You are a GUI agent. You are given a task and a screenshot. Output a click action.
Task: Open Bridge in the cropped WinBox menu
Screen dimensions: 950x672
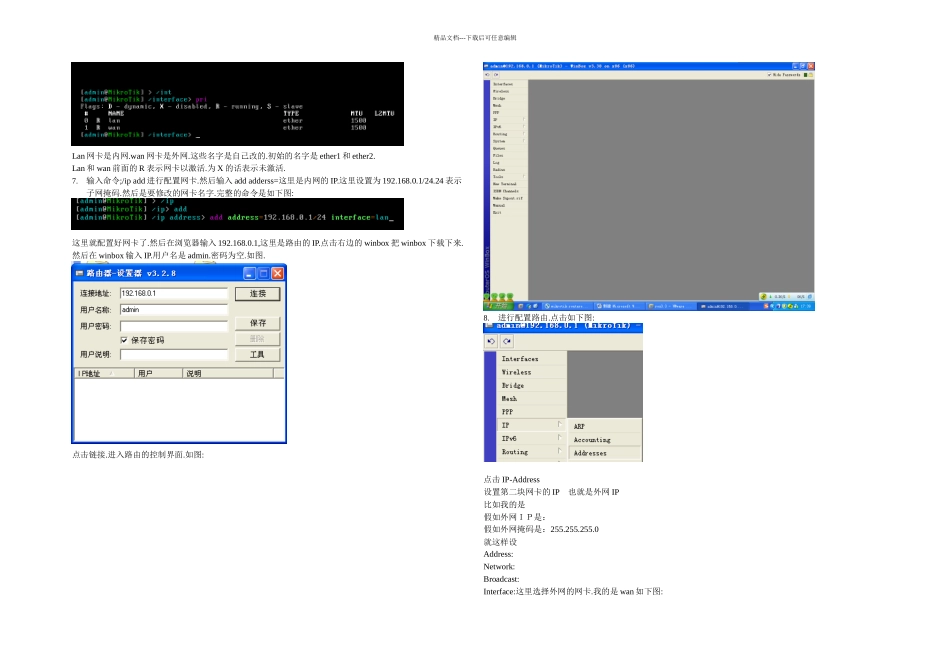click(x=531, y=385)
